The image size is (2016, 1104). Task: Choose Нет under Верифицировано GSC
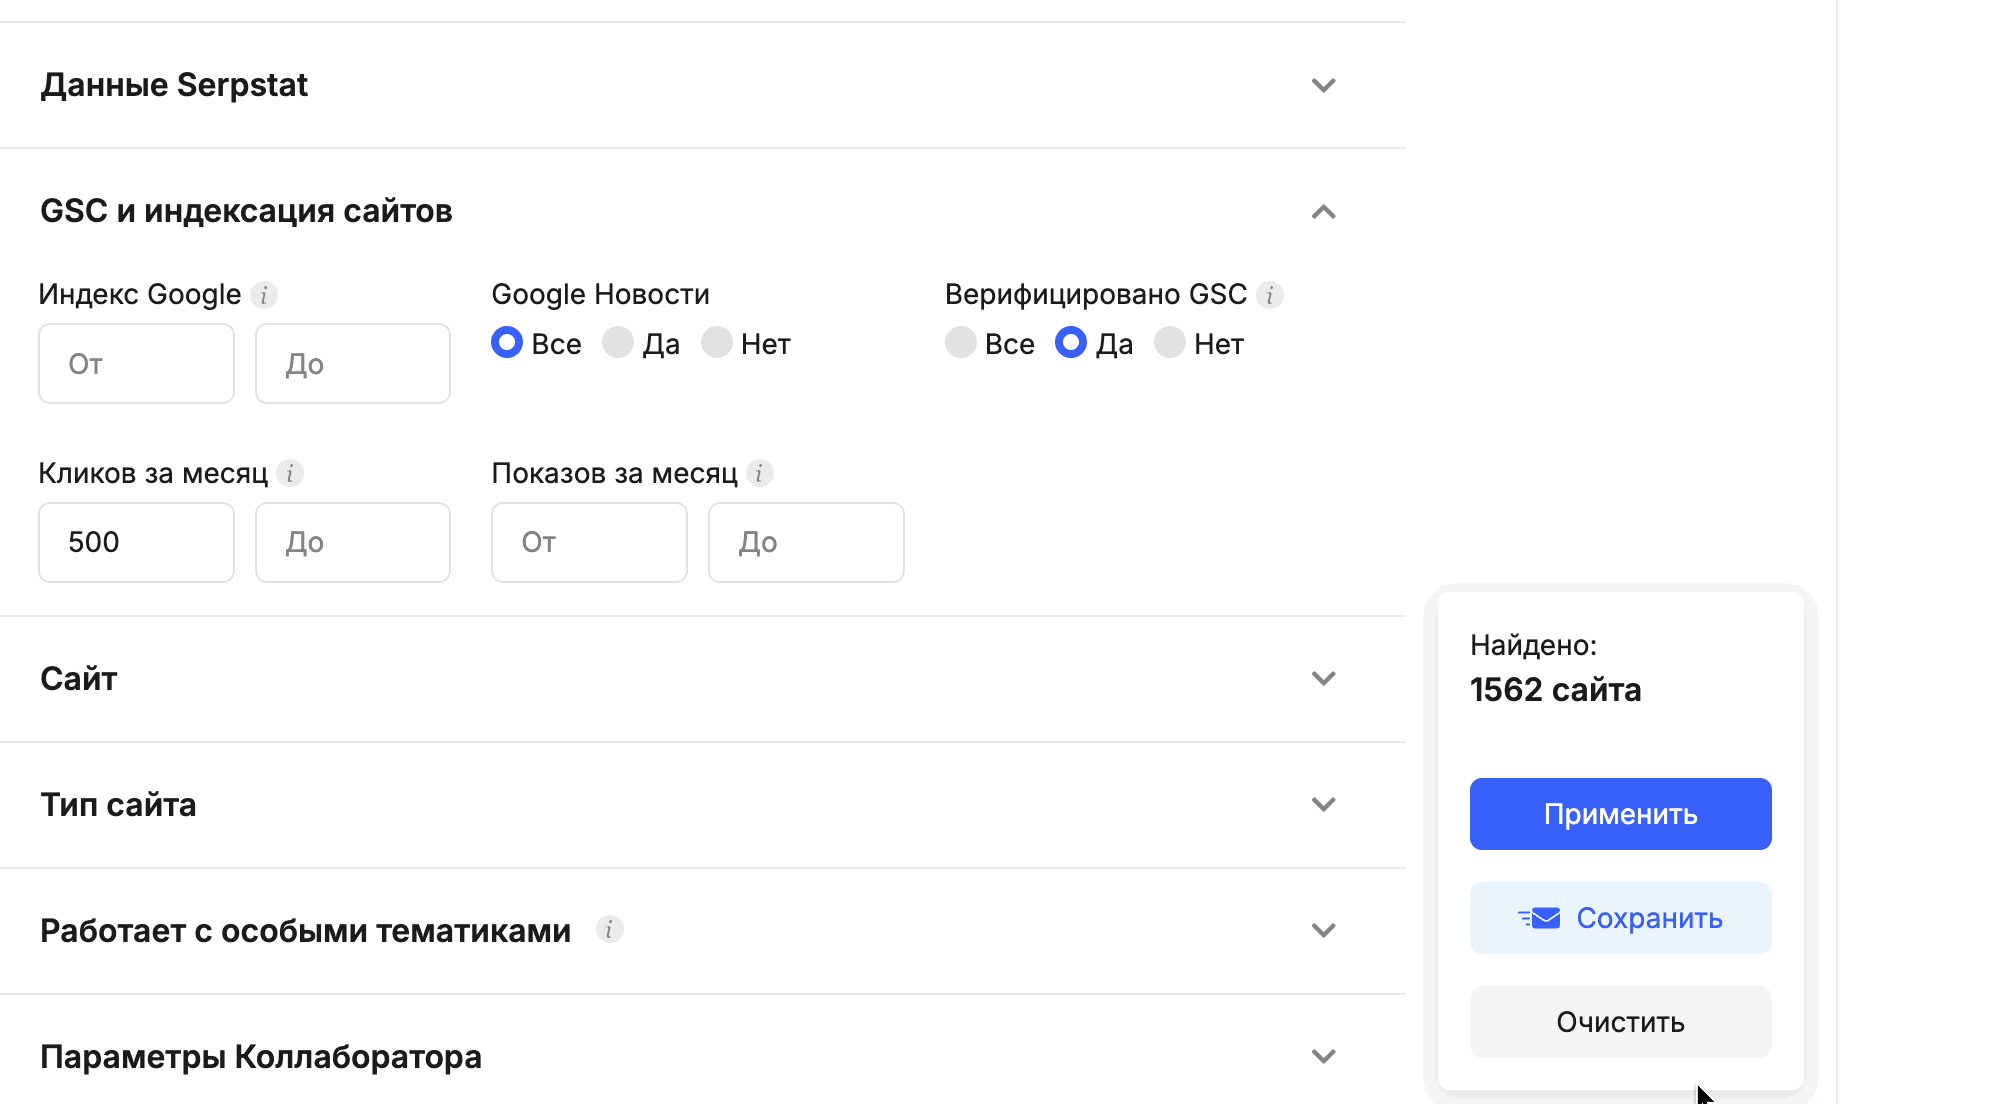coord(1170,343)
